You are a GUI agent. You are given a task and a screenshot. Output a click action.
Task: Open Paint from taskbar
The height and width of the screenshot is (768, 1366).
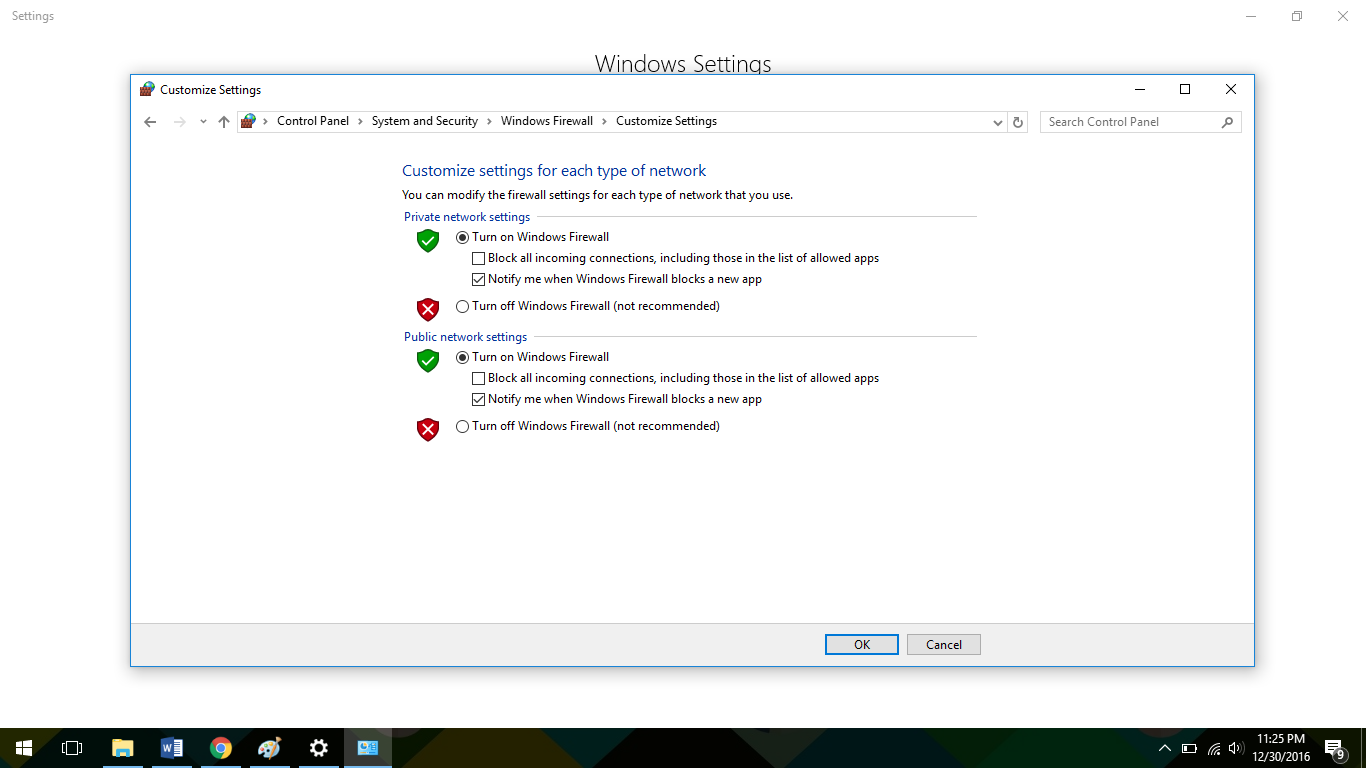pyautogui.click(x=269, y=748)
